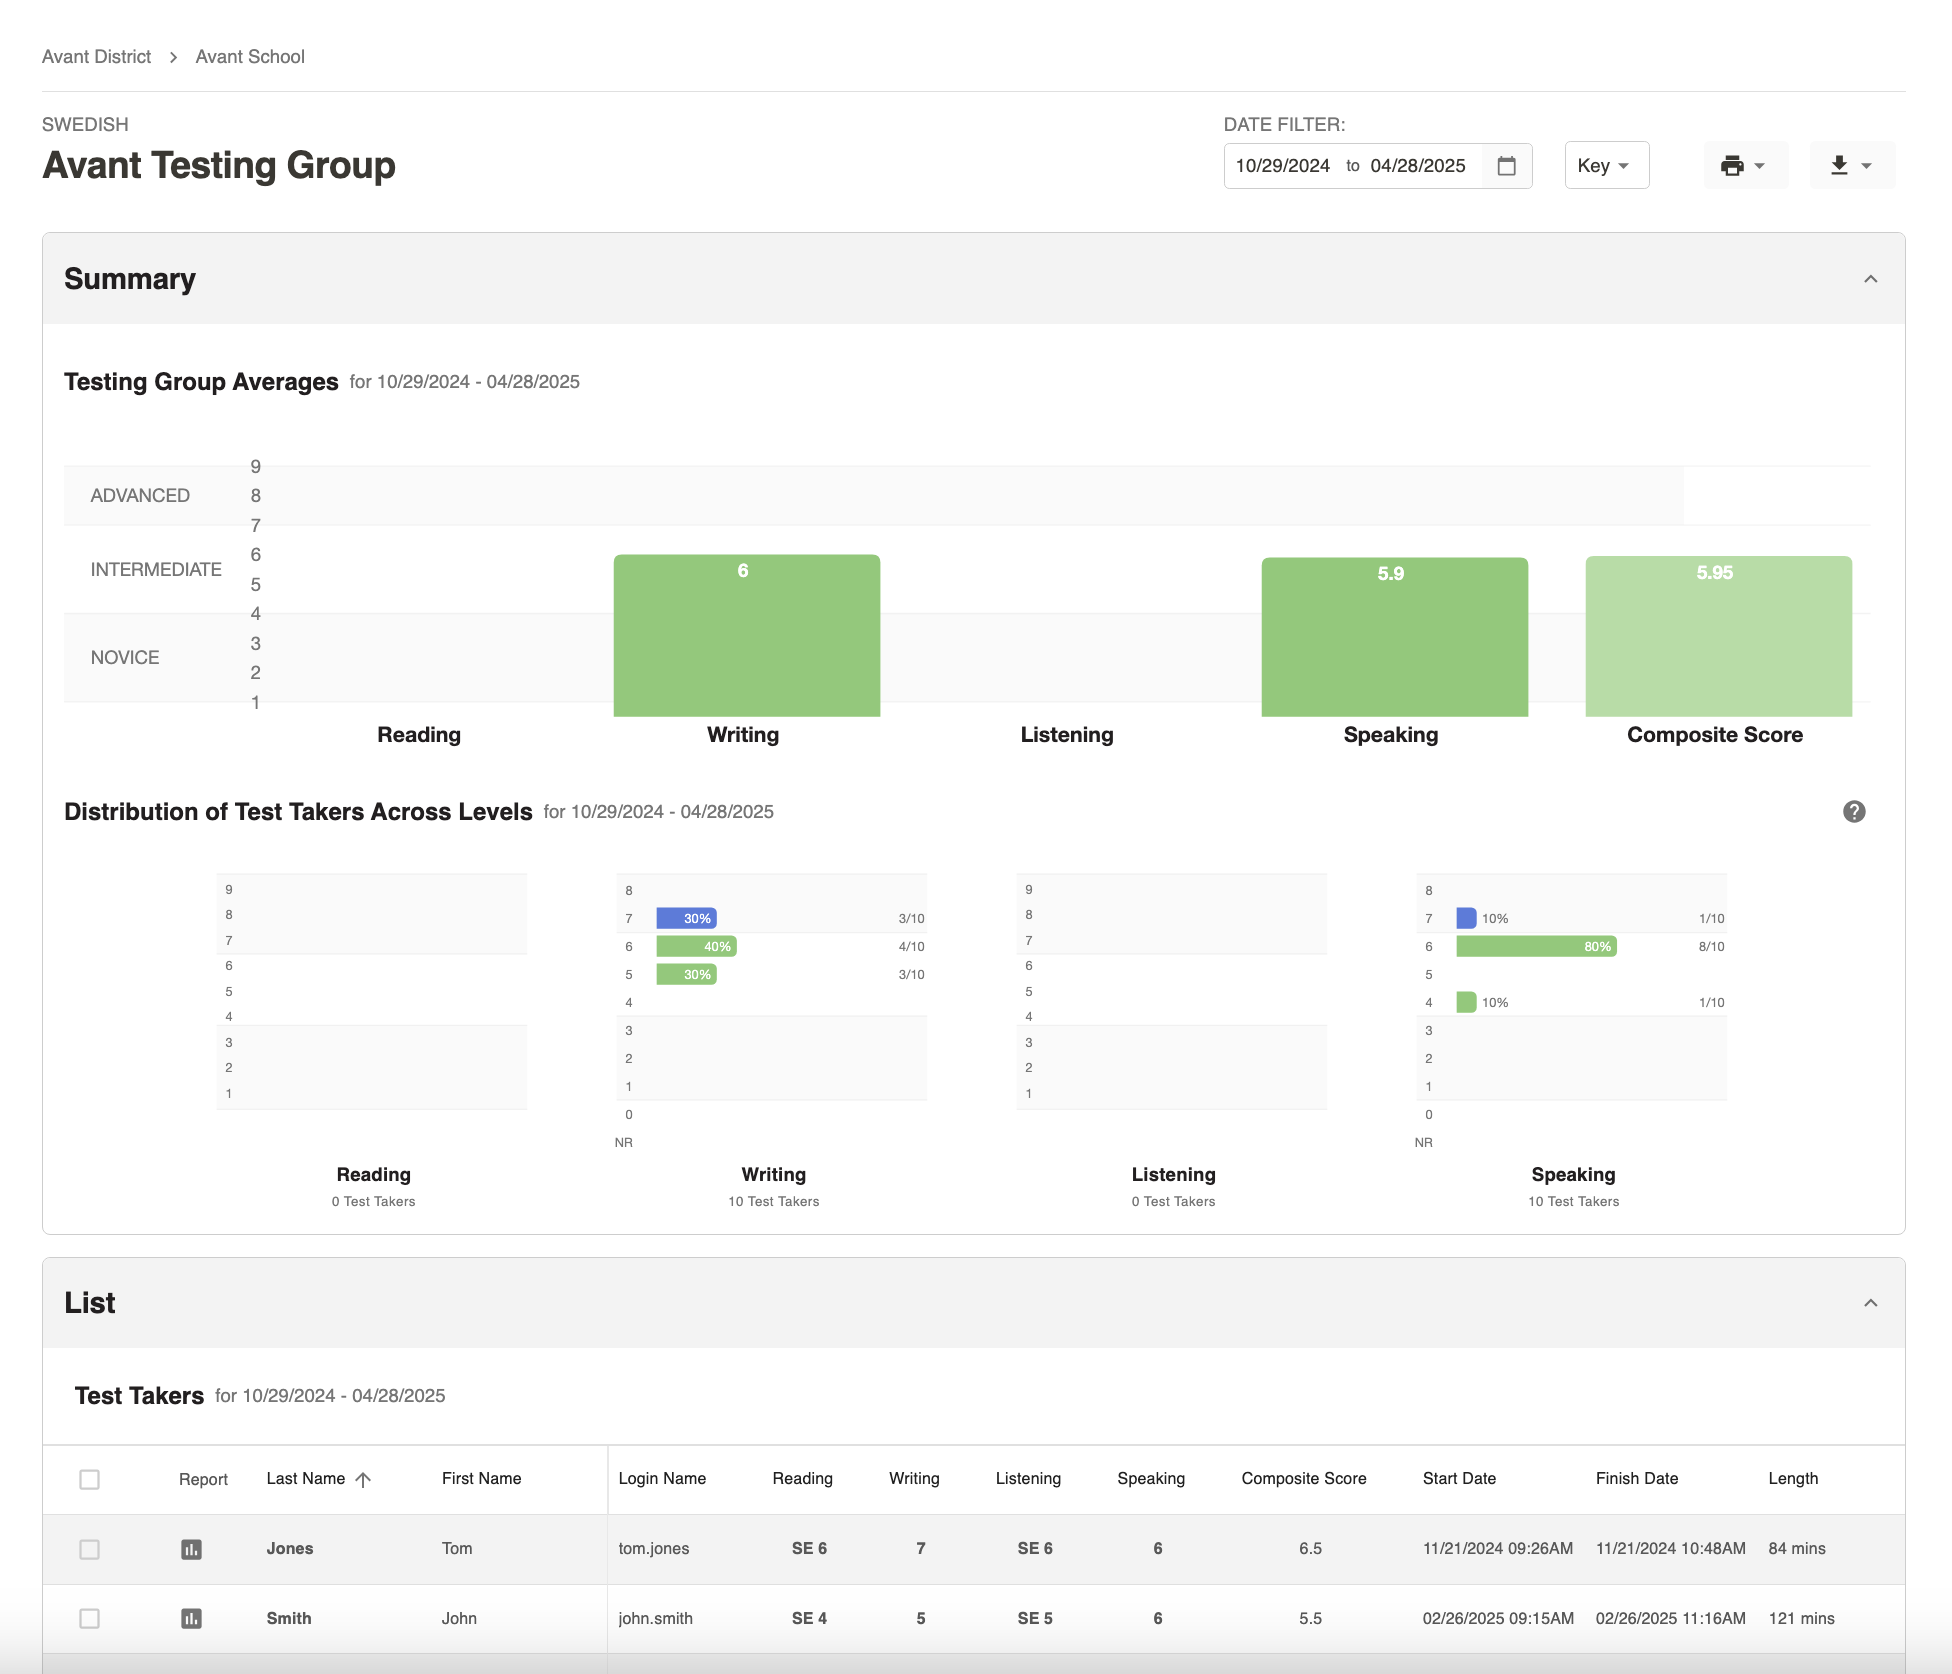1952x1674 pixels.
Task: Sort table by Login Name column
Action: click(662, 1479)
